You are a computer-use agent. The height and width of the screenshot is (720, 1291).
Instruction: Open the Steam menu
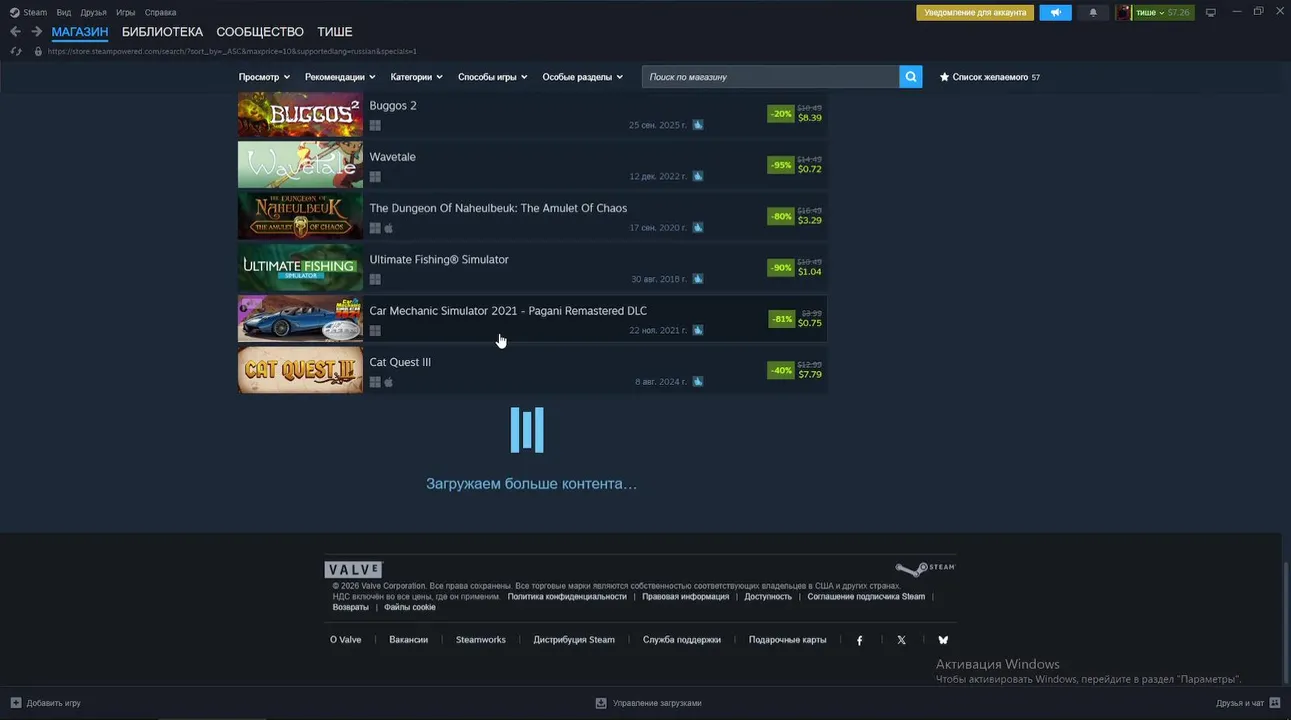(35, 13)
